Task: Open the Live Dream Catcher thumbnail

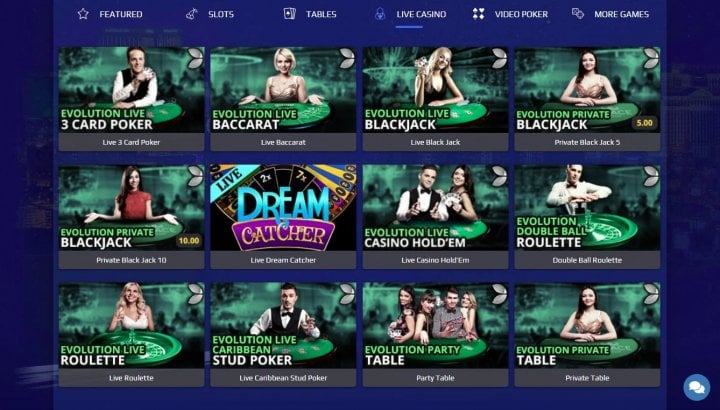Action: (x=283, y=208)
